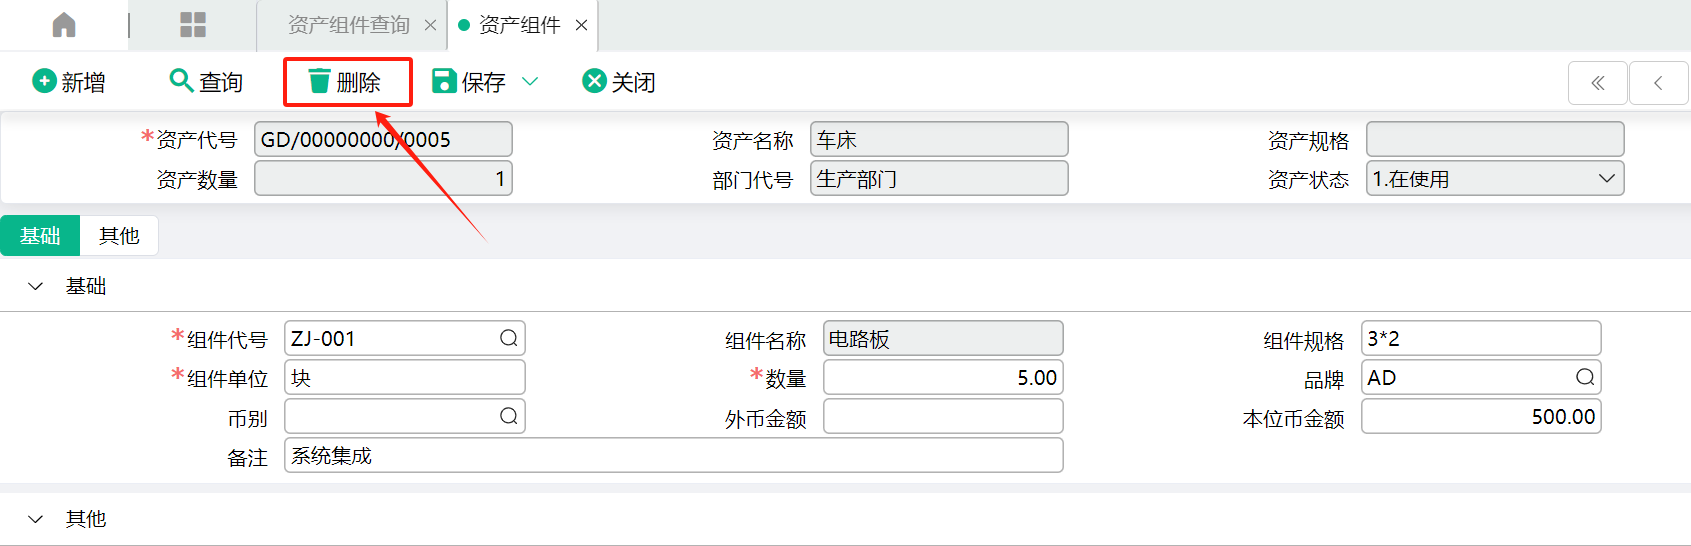Click the 查询 search button
This screenshot has width=1691, height=546.
click(206, 82)
